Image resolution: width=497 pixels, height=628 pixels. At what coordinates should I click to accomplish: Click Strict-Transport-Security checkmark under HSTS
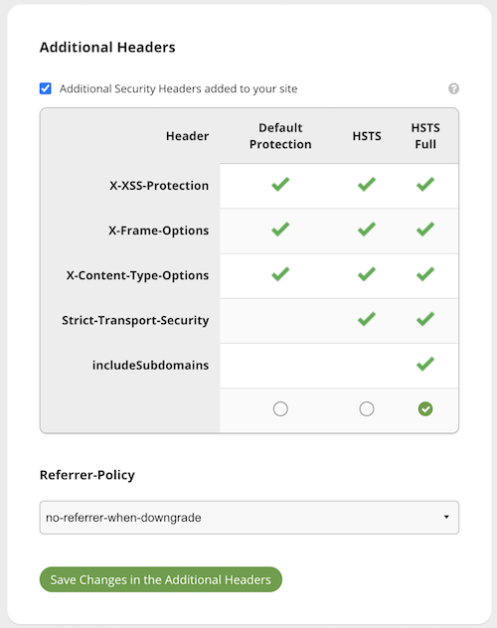pos(366,319)
